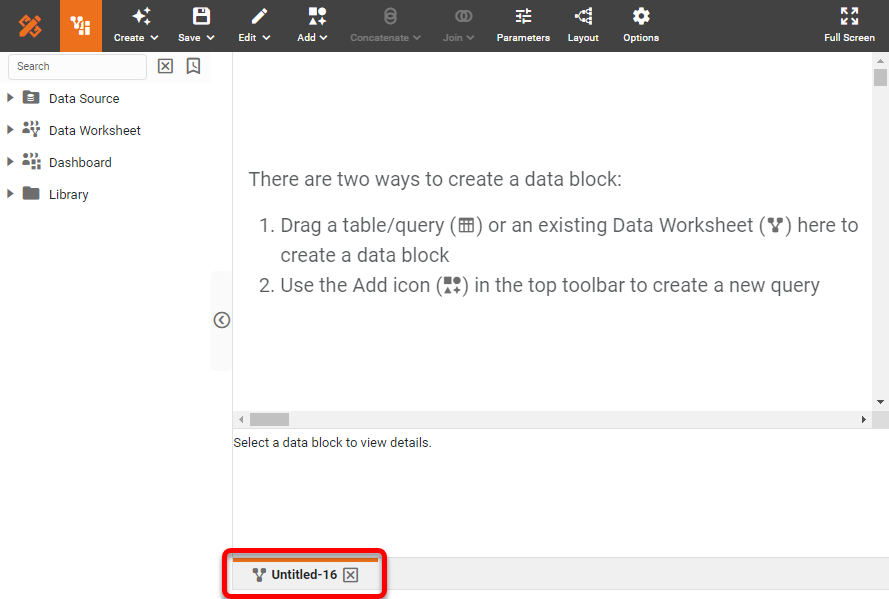
Task: Expand the Dashboard tree node
Action: pyautogui.click(x=10, y=162)
